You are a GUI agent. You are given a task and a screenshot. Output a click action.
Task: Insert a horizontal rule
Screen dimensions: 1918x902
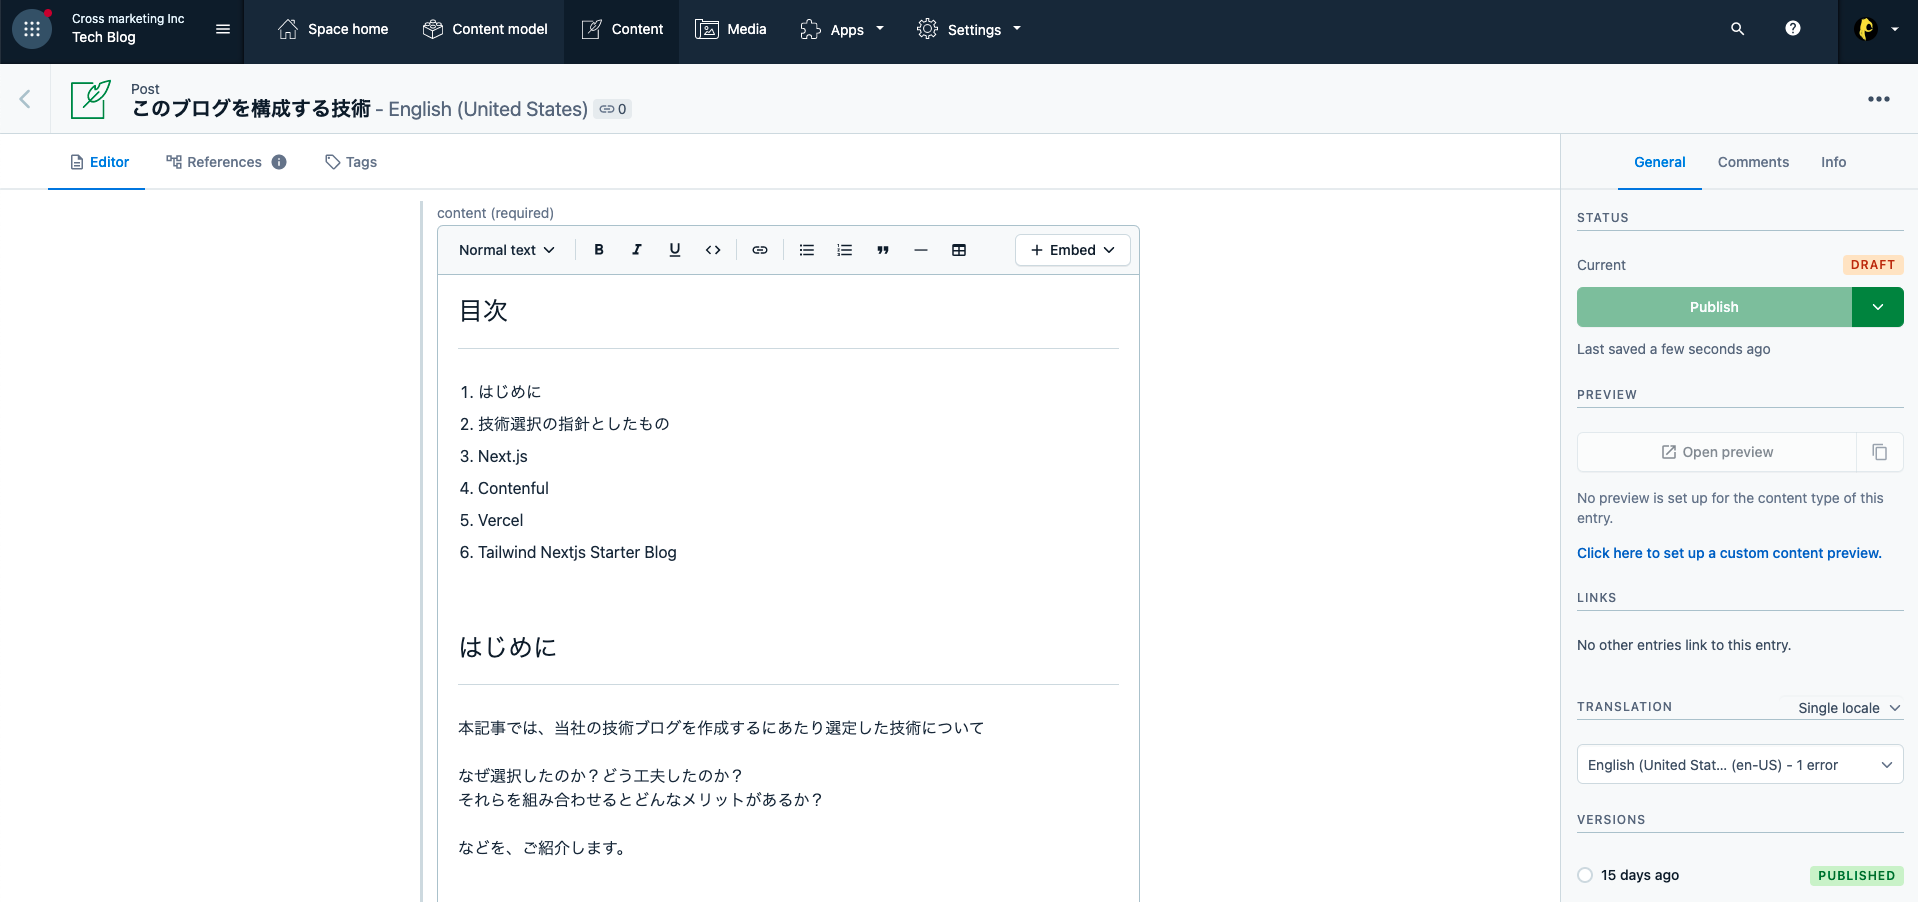click(x=921, y=250)
